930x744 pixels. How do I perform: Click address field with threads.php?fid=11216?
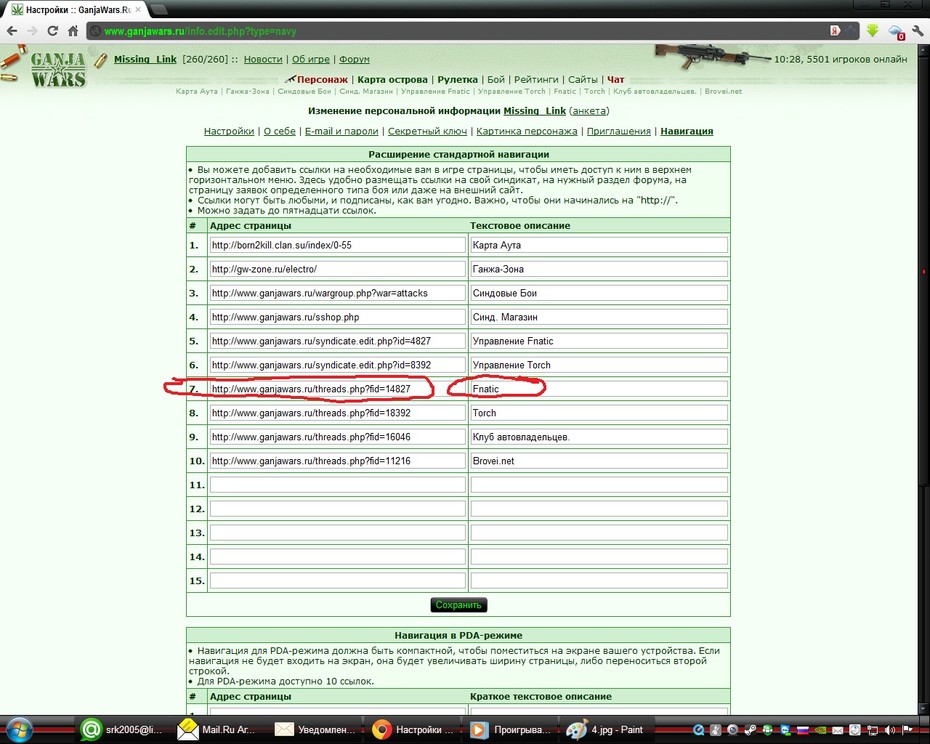[x=337, y=461]
